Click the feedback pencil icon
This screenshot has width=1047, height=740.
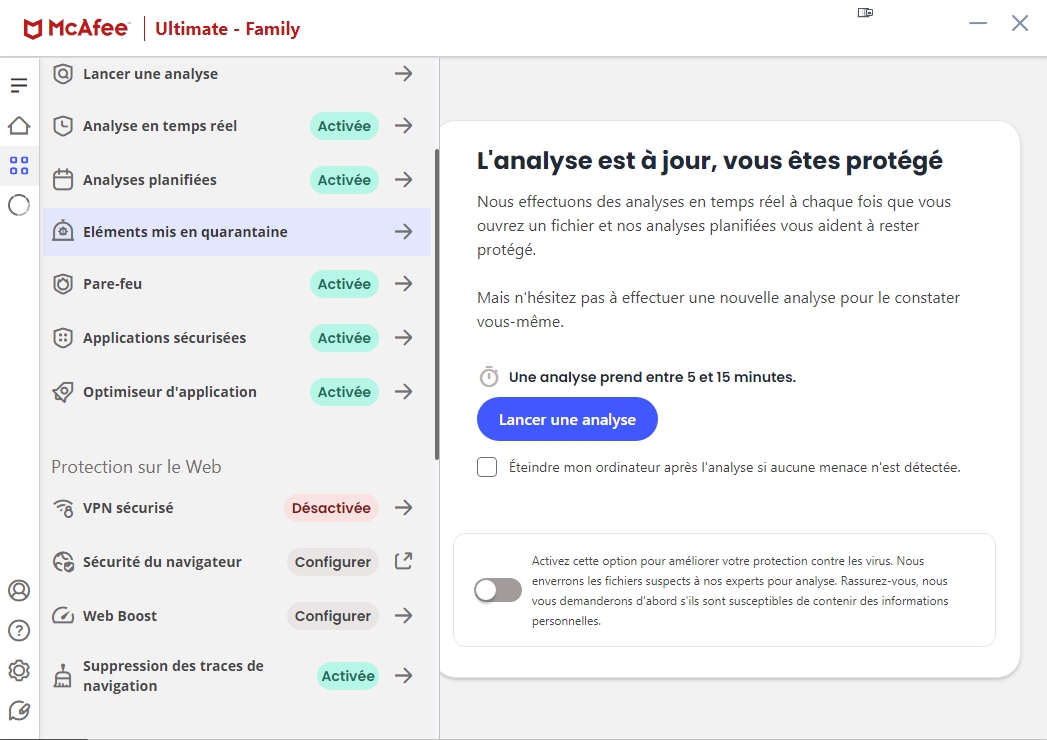(19, 711)
